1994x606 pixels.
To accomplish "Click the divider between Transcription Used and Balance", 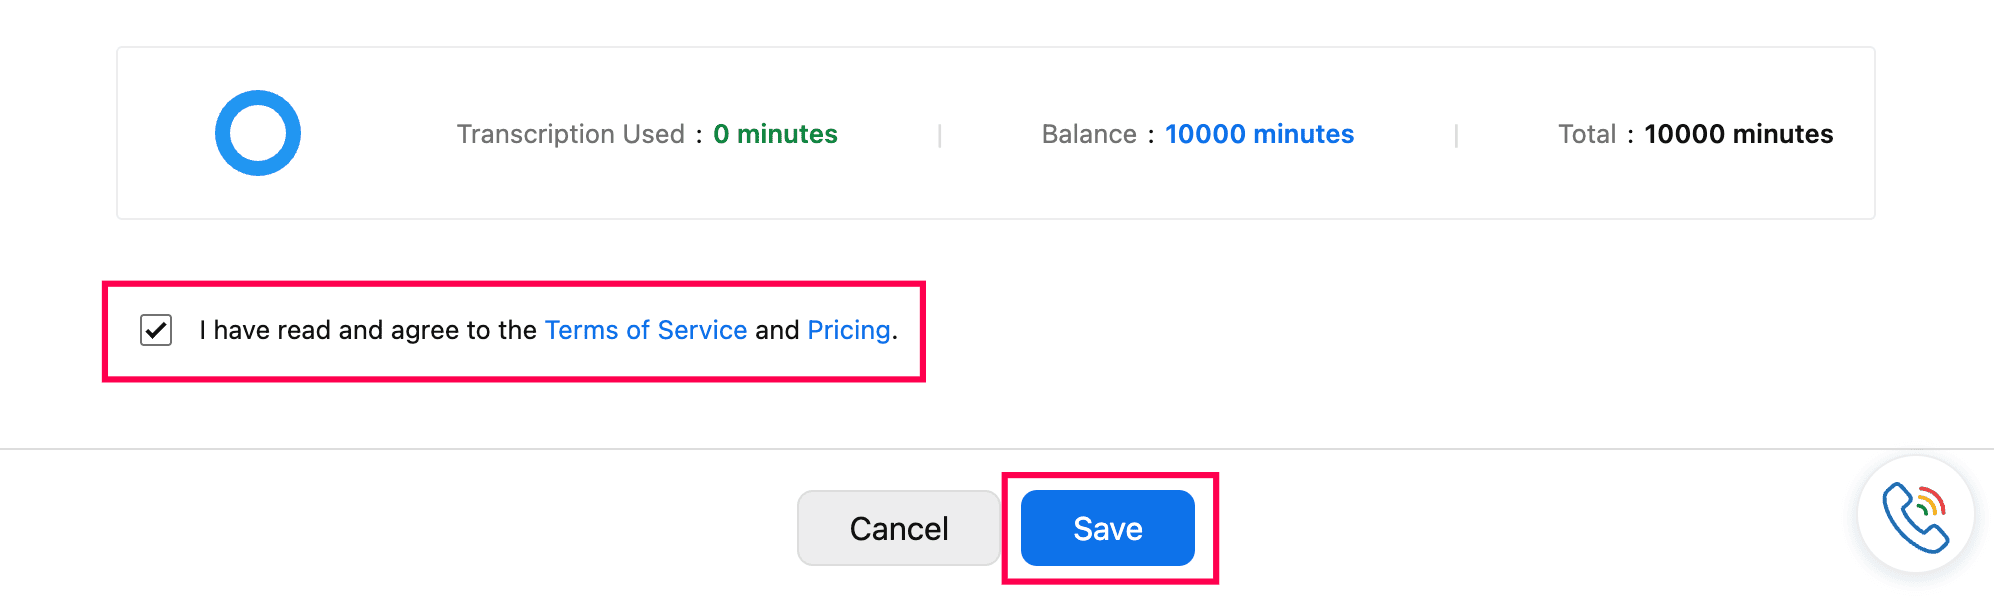I will [x=940, y=135].
